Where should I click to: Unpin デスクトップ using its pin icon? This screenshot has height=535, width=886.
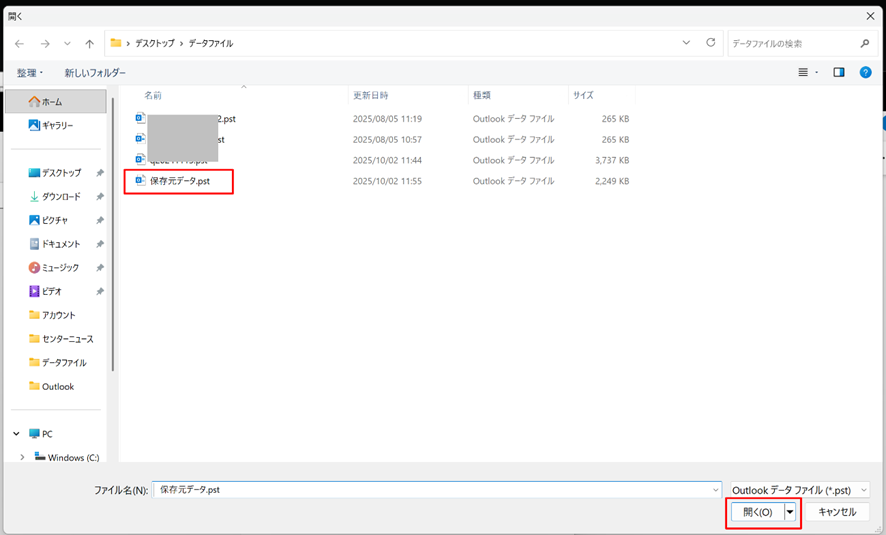[x=100, y=173]
